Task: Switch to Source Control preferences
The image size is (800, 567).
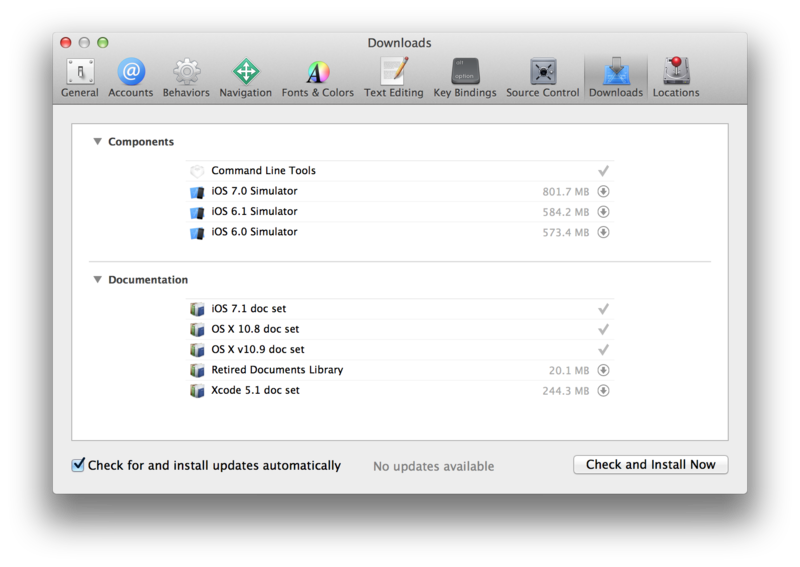Action: tap(543, 78)
